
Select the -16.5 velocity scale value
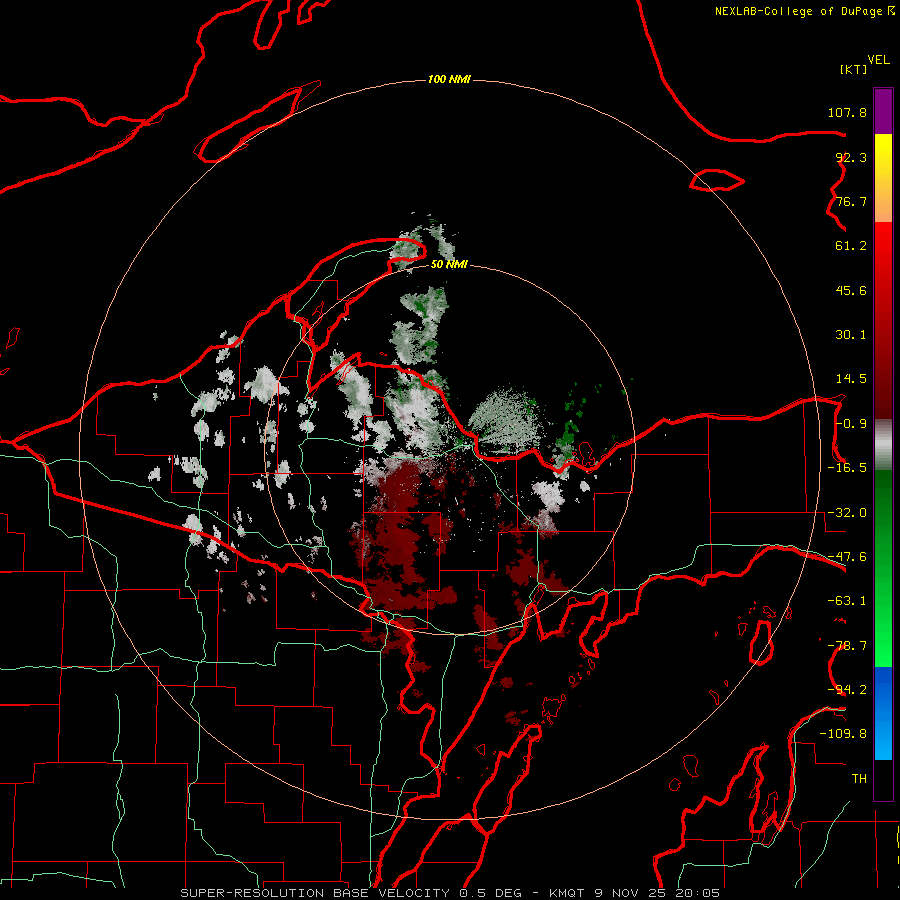coord(847,468)
